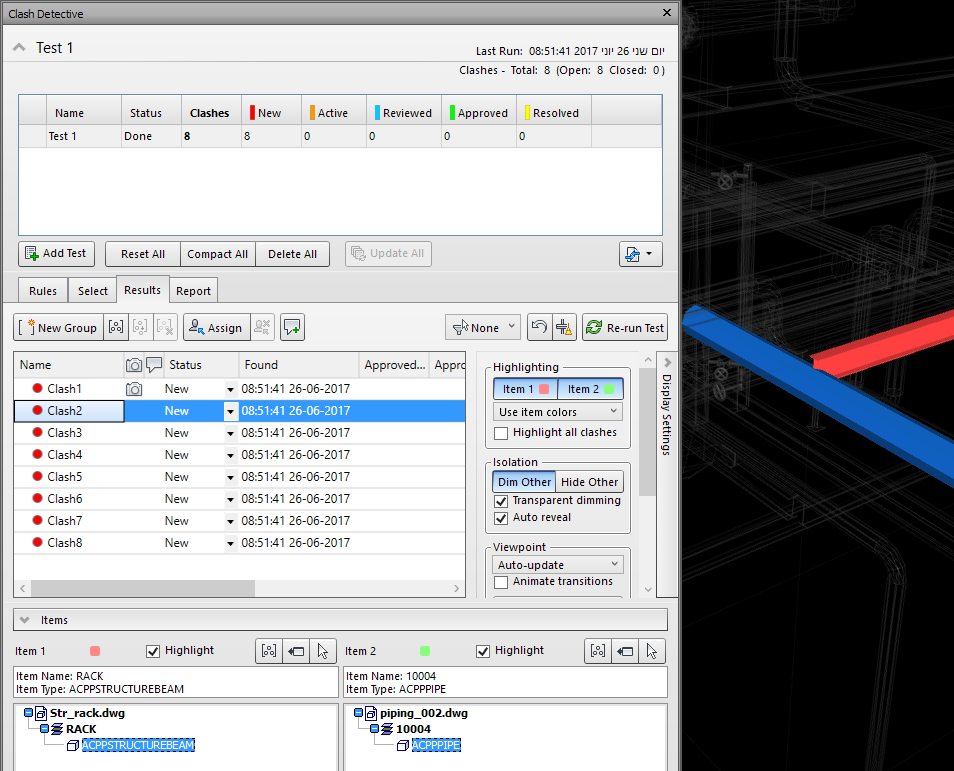Screen dimensions: 954x771
Task: Open the Results tab
Action: coord(142,290)
